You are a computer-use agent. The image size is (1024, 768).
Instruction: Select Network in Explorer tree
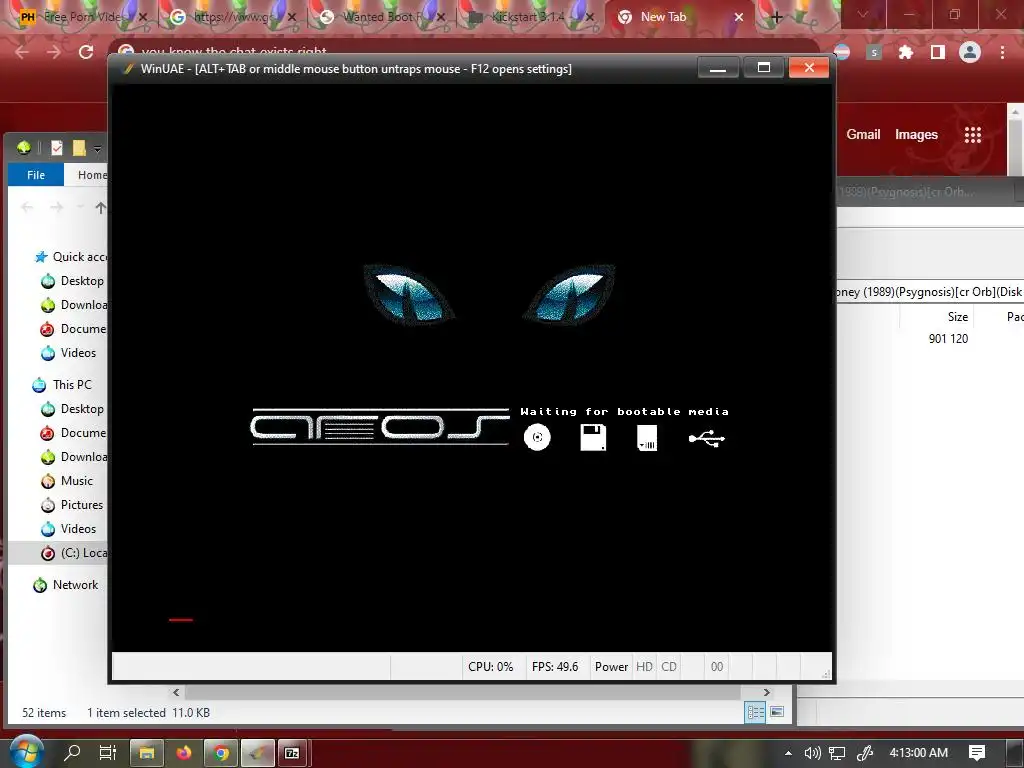(x=65, y=585)
